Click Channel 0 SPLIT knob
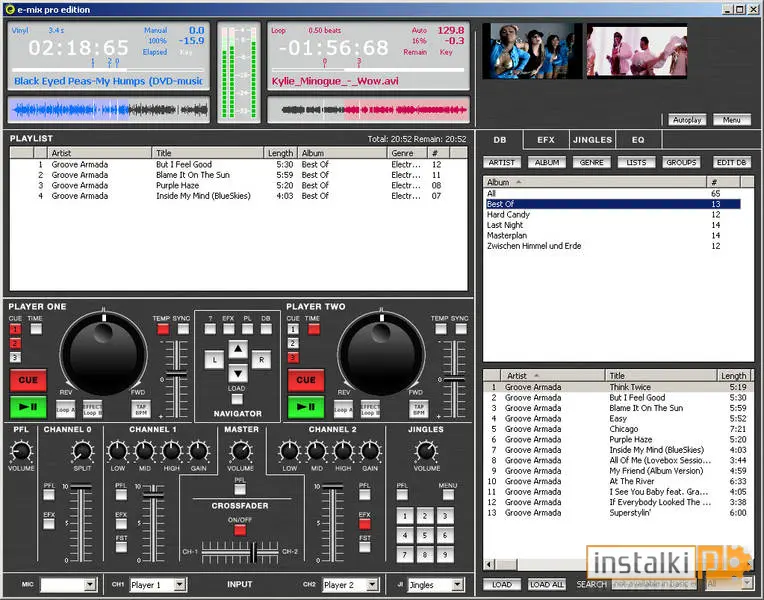 pos(82,451)
